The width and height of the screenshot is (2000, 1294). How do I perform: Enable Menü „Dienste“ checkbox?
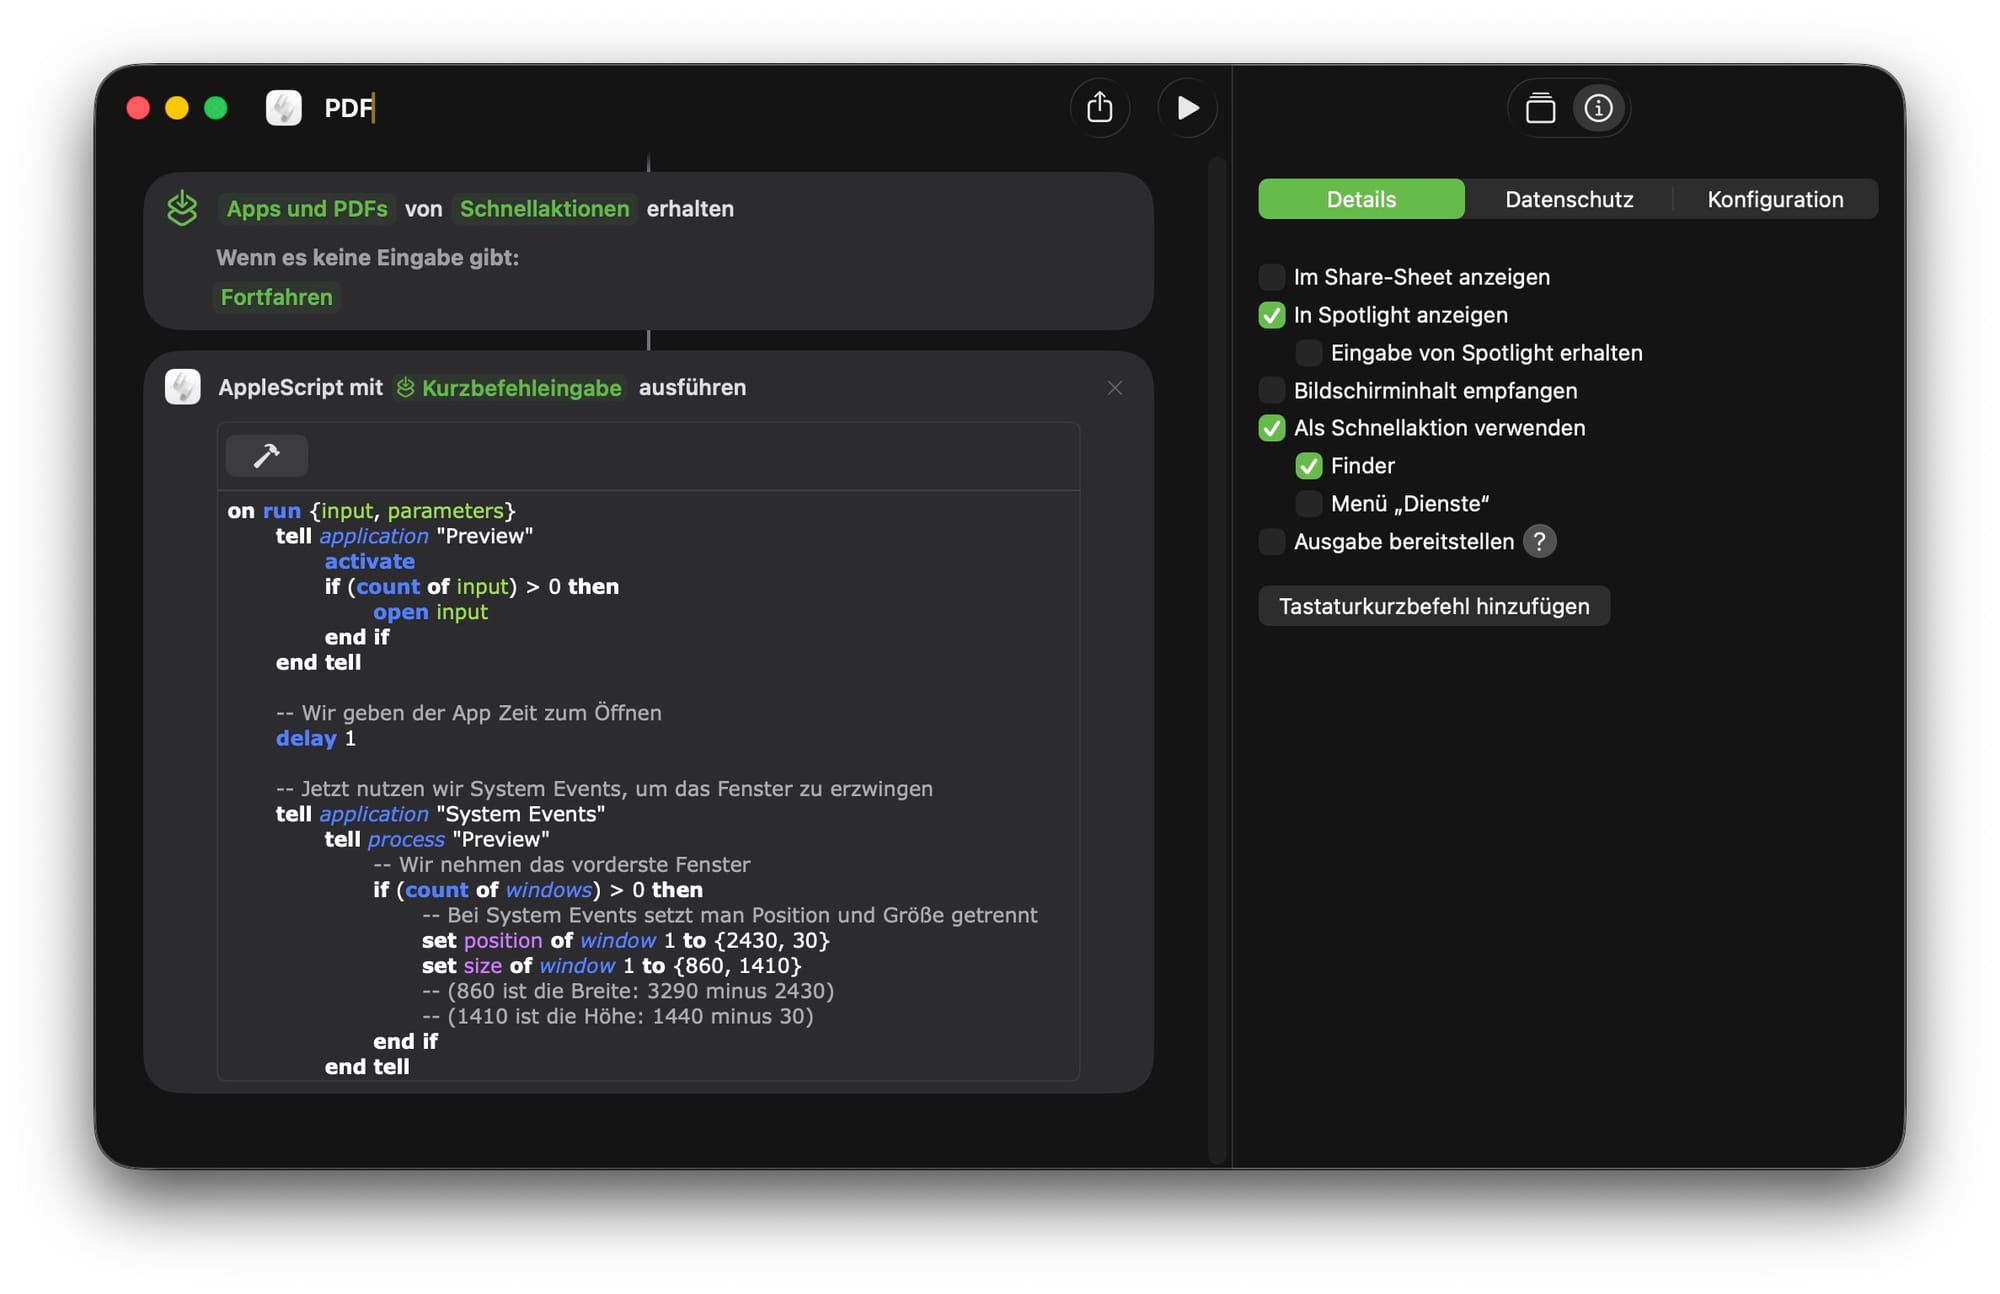[x=1308, y=504]
